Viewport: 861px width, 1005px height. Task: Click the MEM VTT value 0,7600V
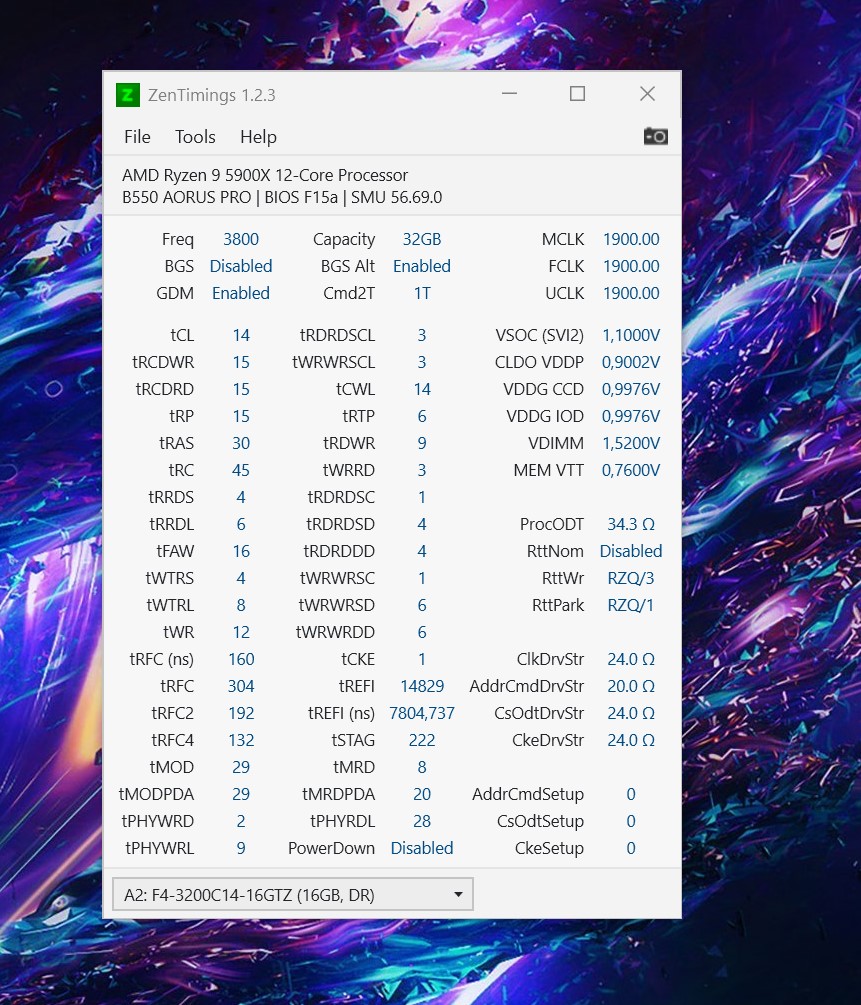[631, 470]
